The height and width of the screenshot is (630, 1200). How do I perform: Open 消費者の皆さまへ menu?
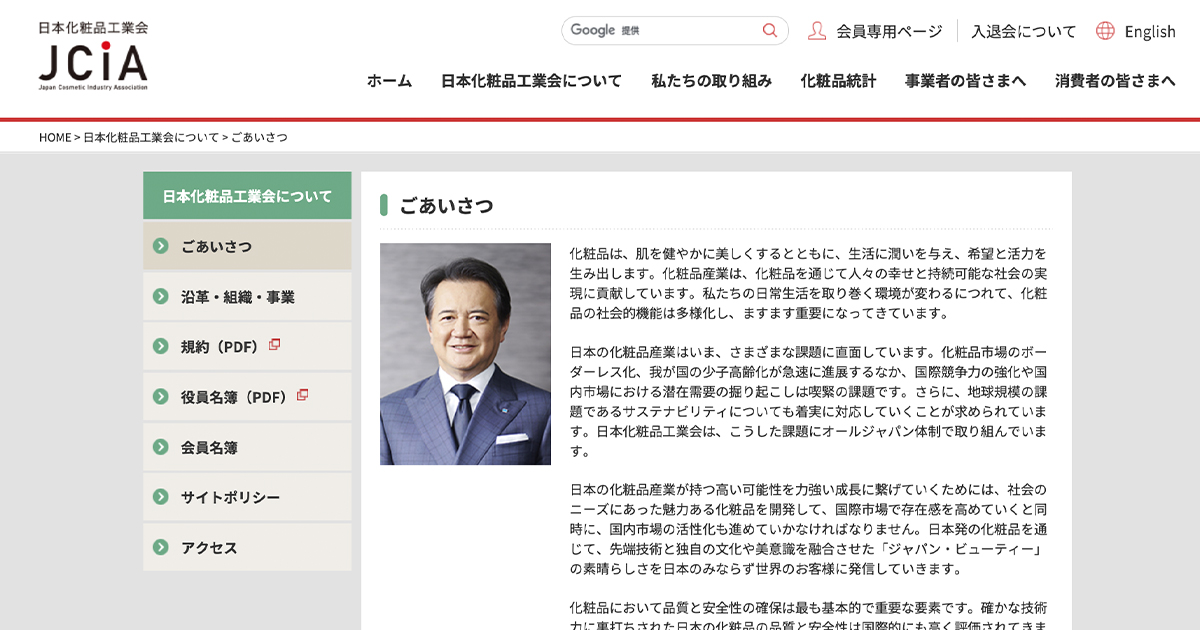(x=1115, y=81)
